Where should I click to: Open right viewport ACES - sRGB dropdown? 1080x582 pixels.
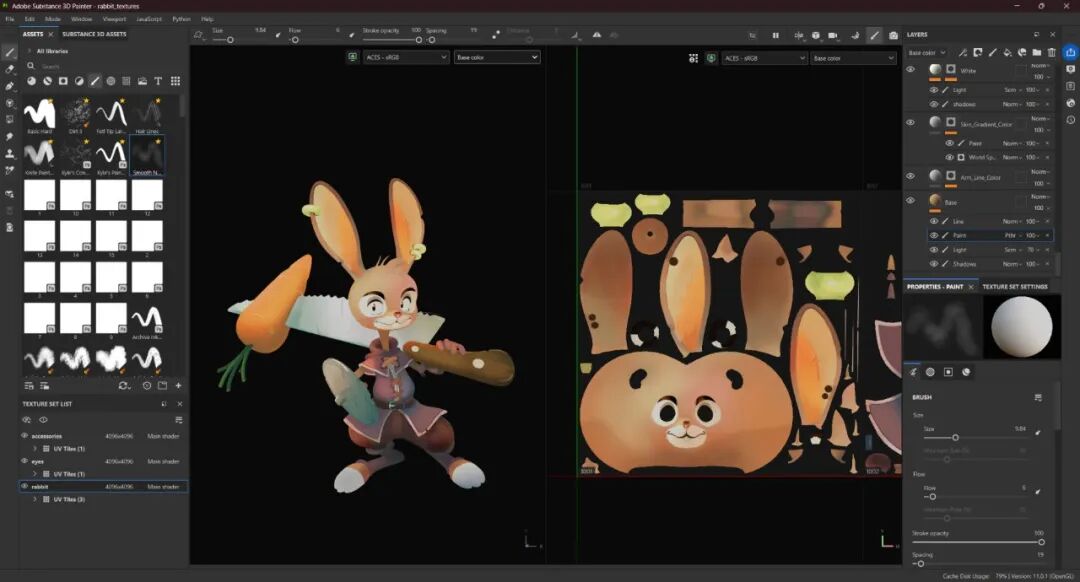pyautogui.click(x=765, y=59)
